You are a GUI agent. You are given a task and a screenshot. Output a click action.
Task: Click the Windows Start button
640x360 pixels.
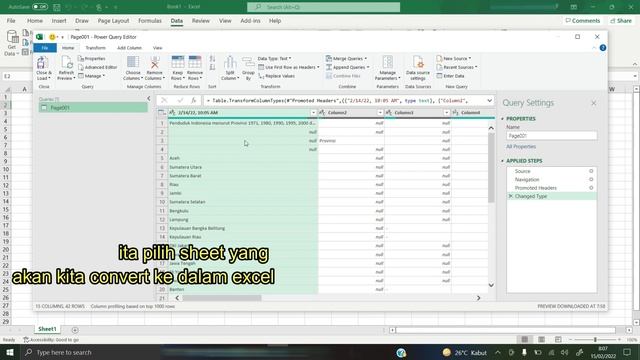pos(10,352)
